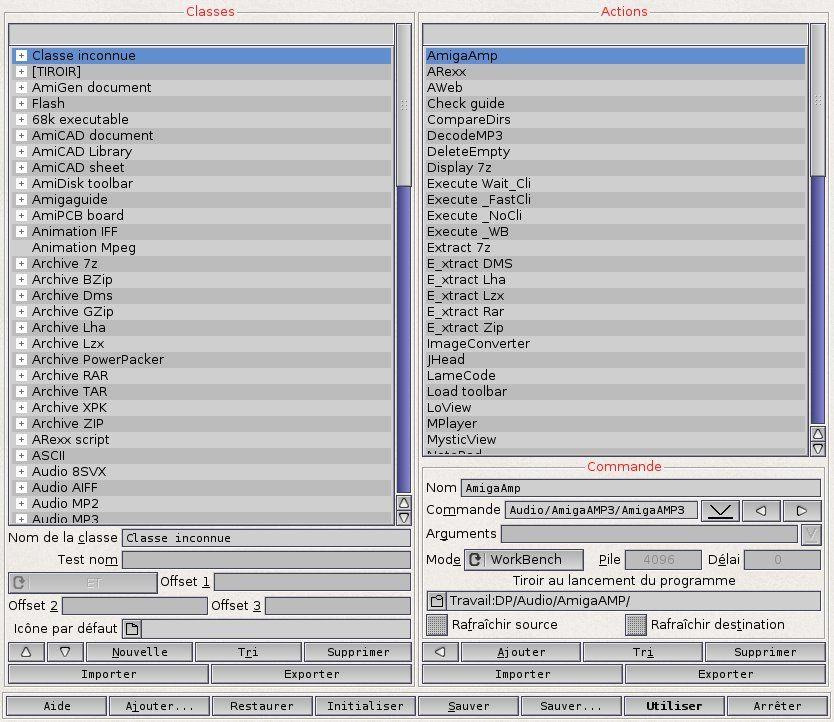Click Exporter button under Actions

(x=725, y=674)
